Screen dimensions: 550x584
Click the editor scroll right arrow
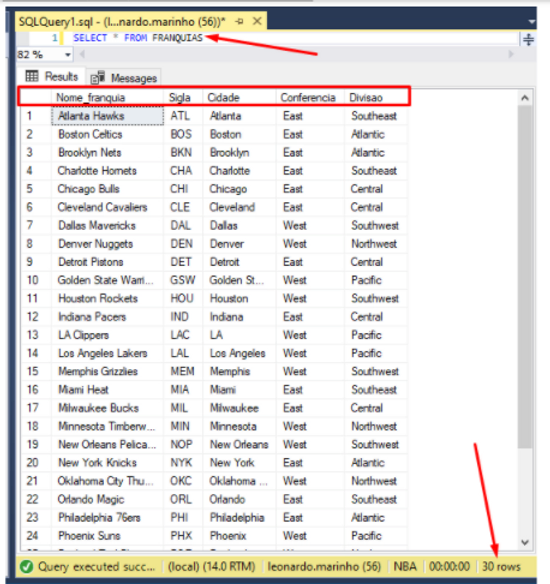pos(511,54)
